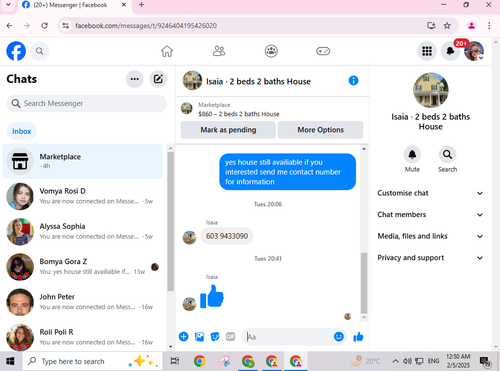Screen dimensions: 500x371
Task: Click the browser address bar URL
Action: tap(146, 26)
